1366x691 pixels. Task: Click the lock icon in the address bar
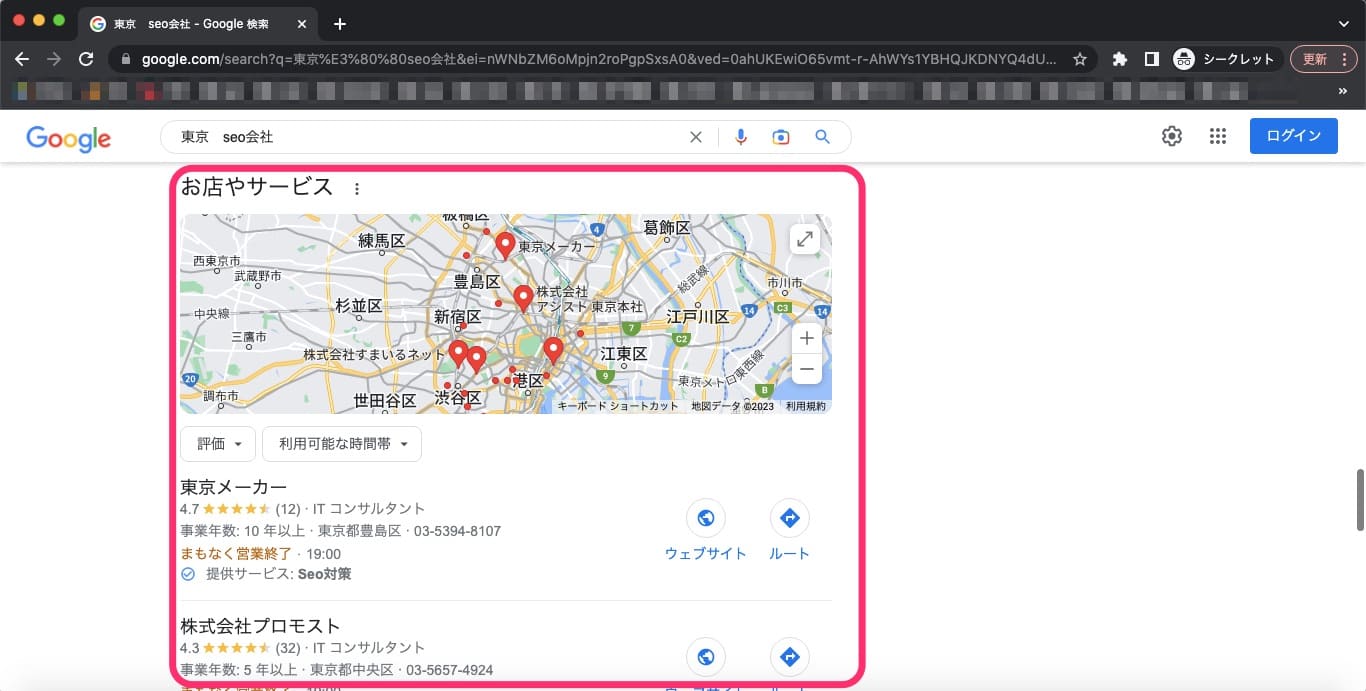(125, 59)
